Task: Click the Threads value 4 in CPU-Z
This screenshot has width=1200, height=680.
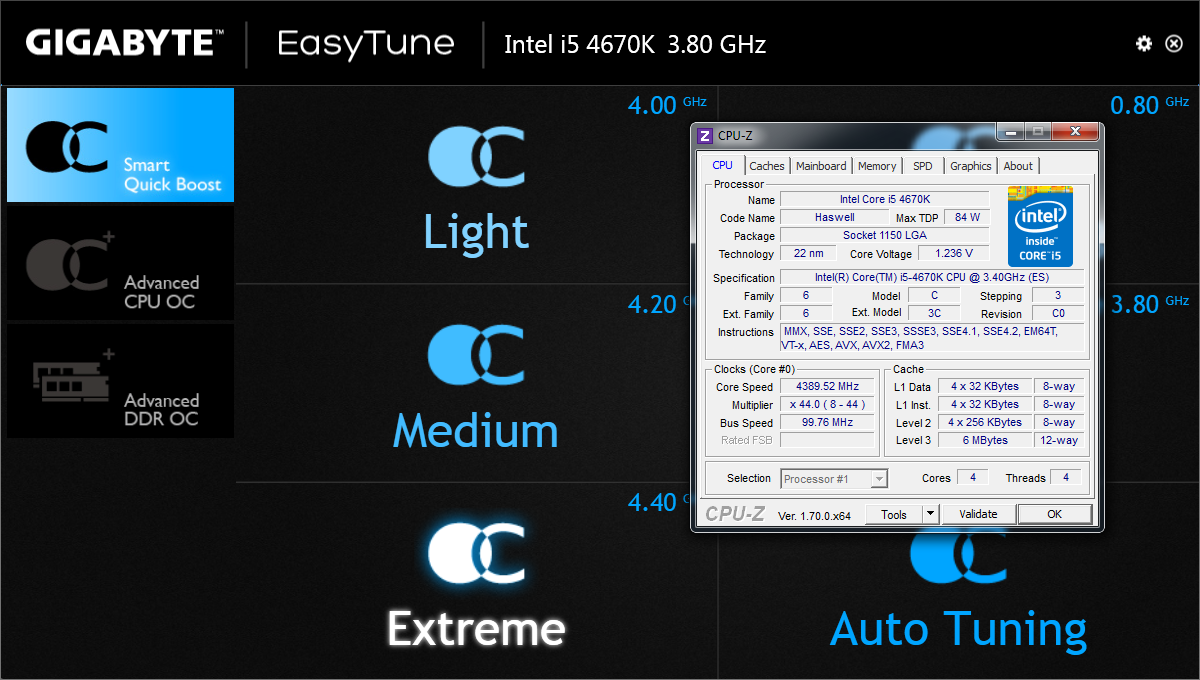Action: (1066, 477)
